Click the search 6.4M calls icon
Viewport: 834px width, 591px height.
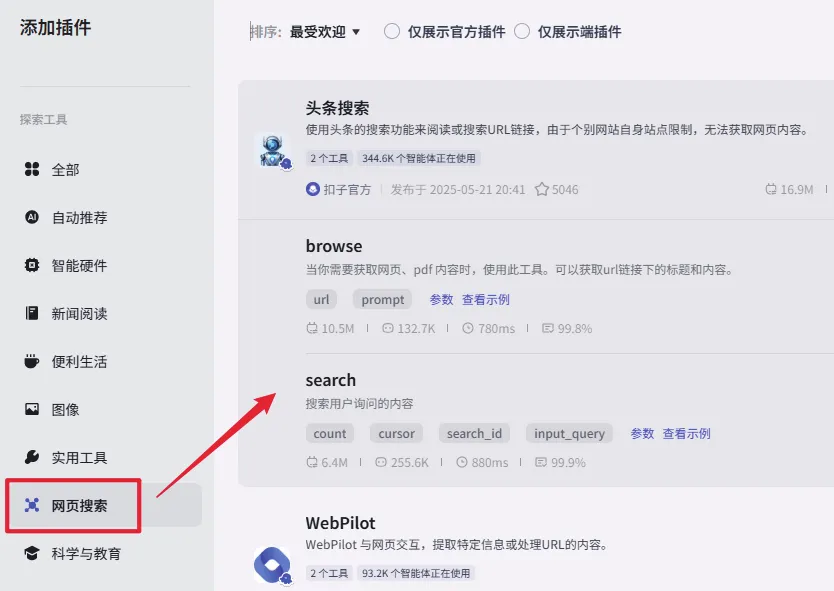pyautogui.click(x=312, y=462)
